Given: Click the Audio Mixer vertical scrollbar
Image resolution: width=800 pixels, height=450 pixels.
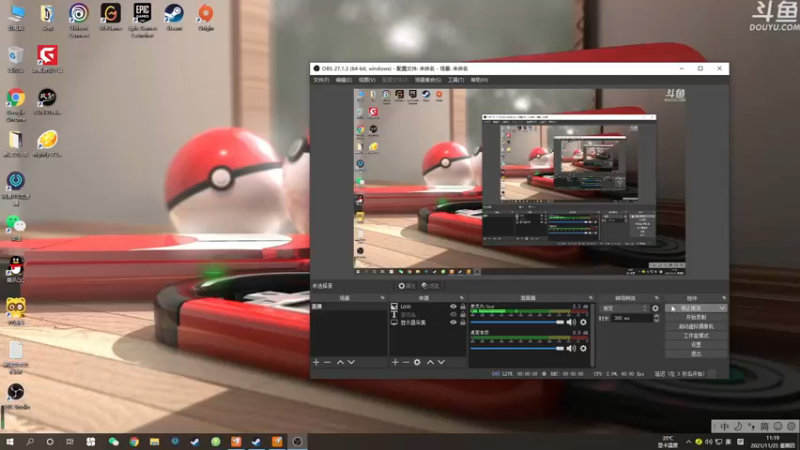Looking at the screenshot, I should [592, 335].
